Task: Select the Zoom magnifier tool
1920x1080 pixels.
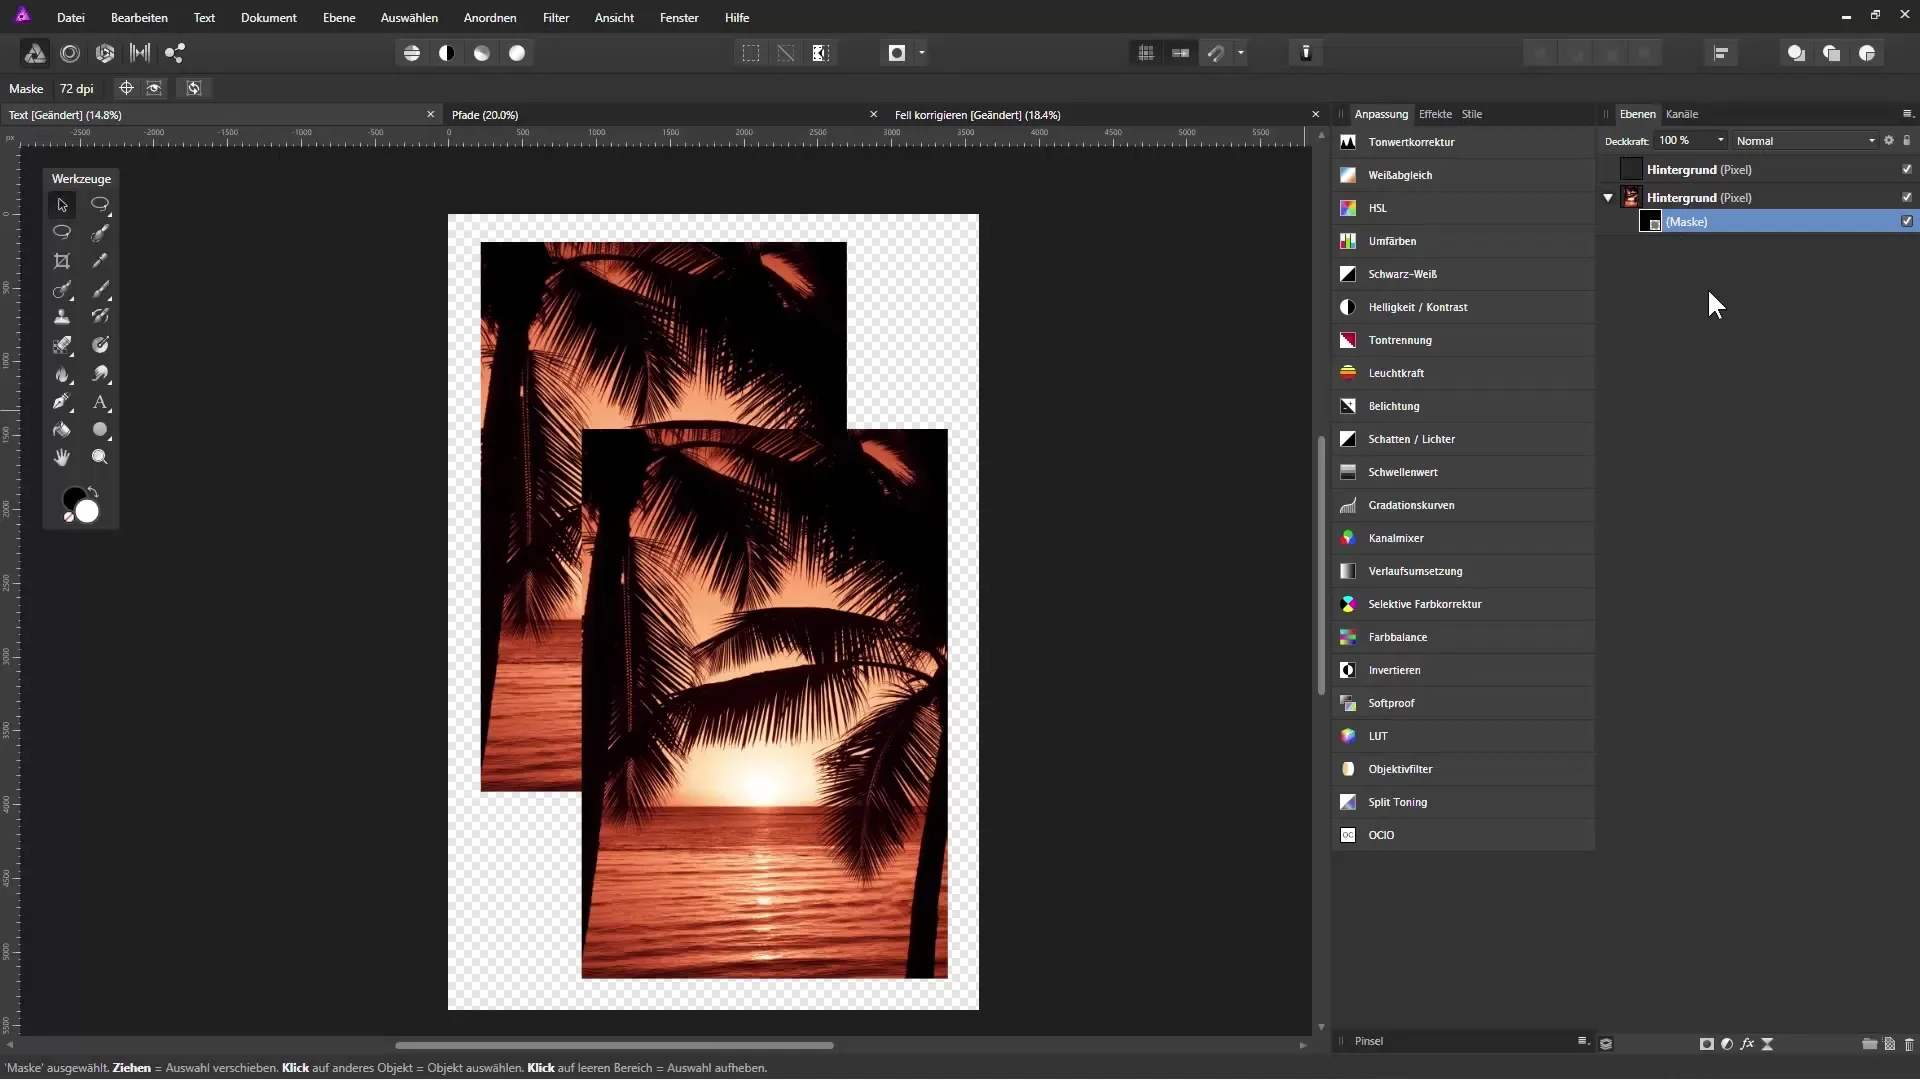Action: coord(100,457)
